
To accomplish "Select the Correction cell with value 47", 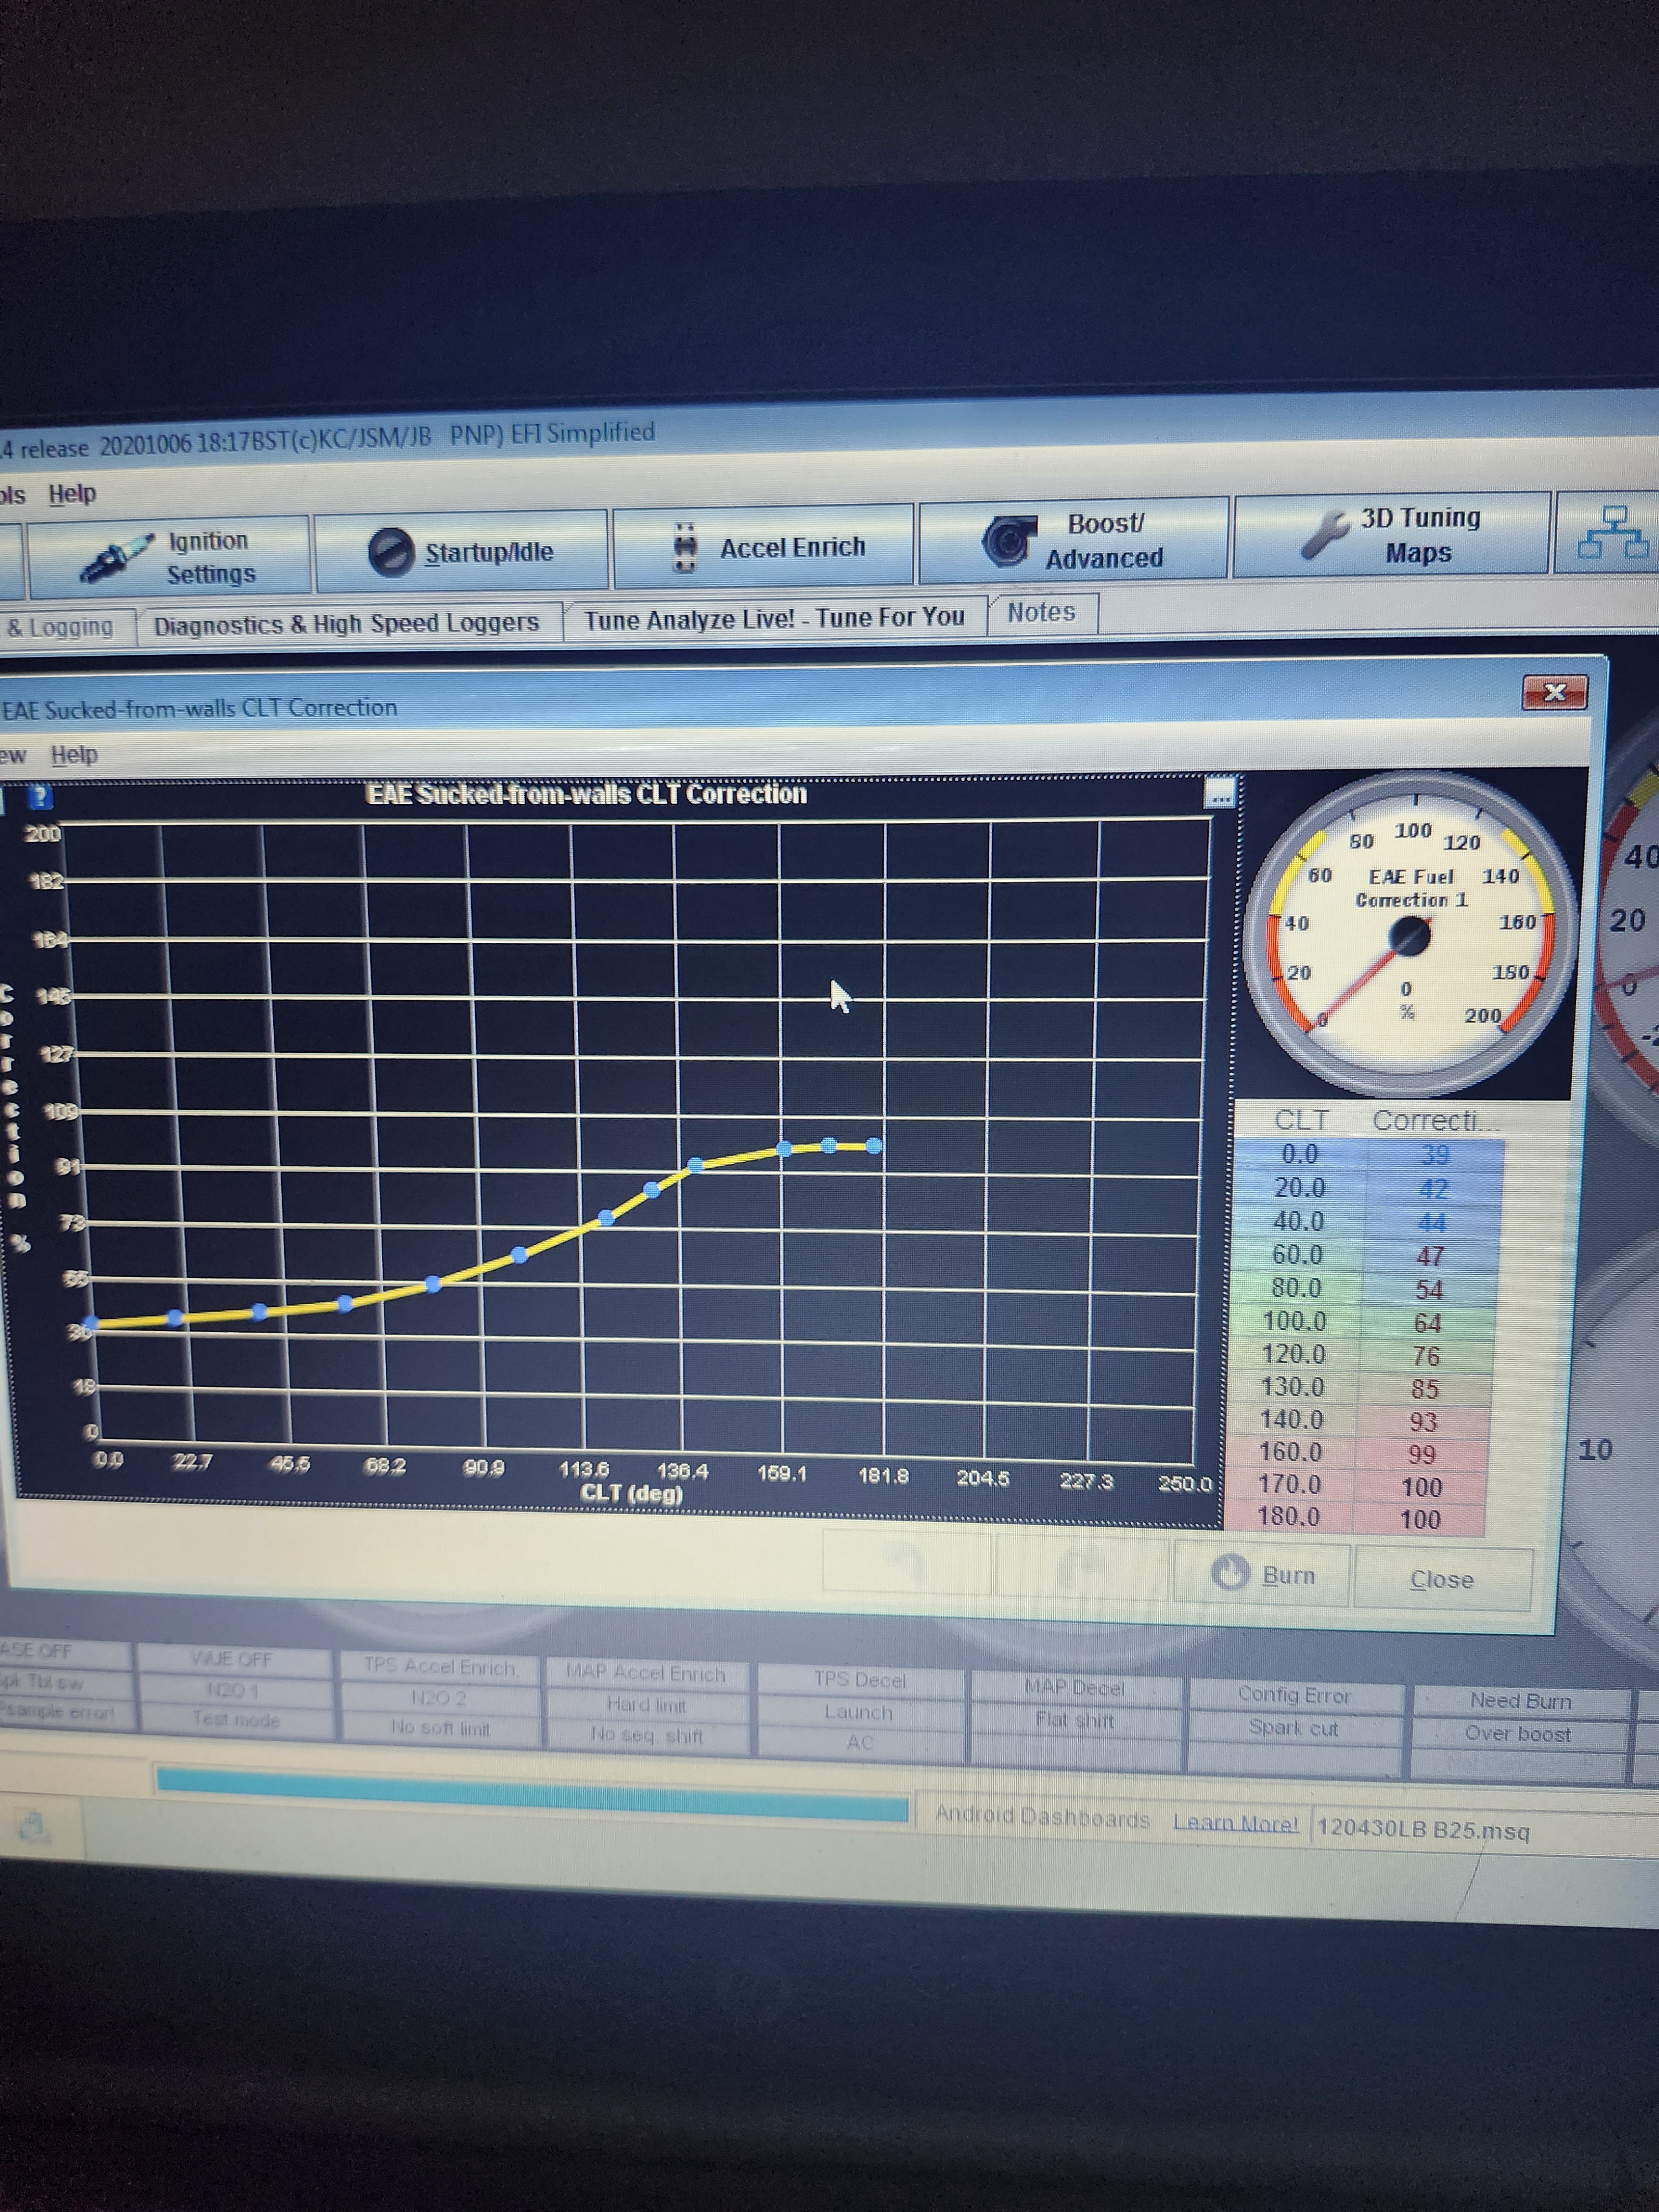I will coord(1430,1257).
